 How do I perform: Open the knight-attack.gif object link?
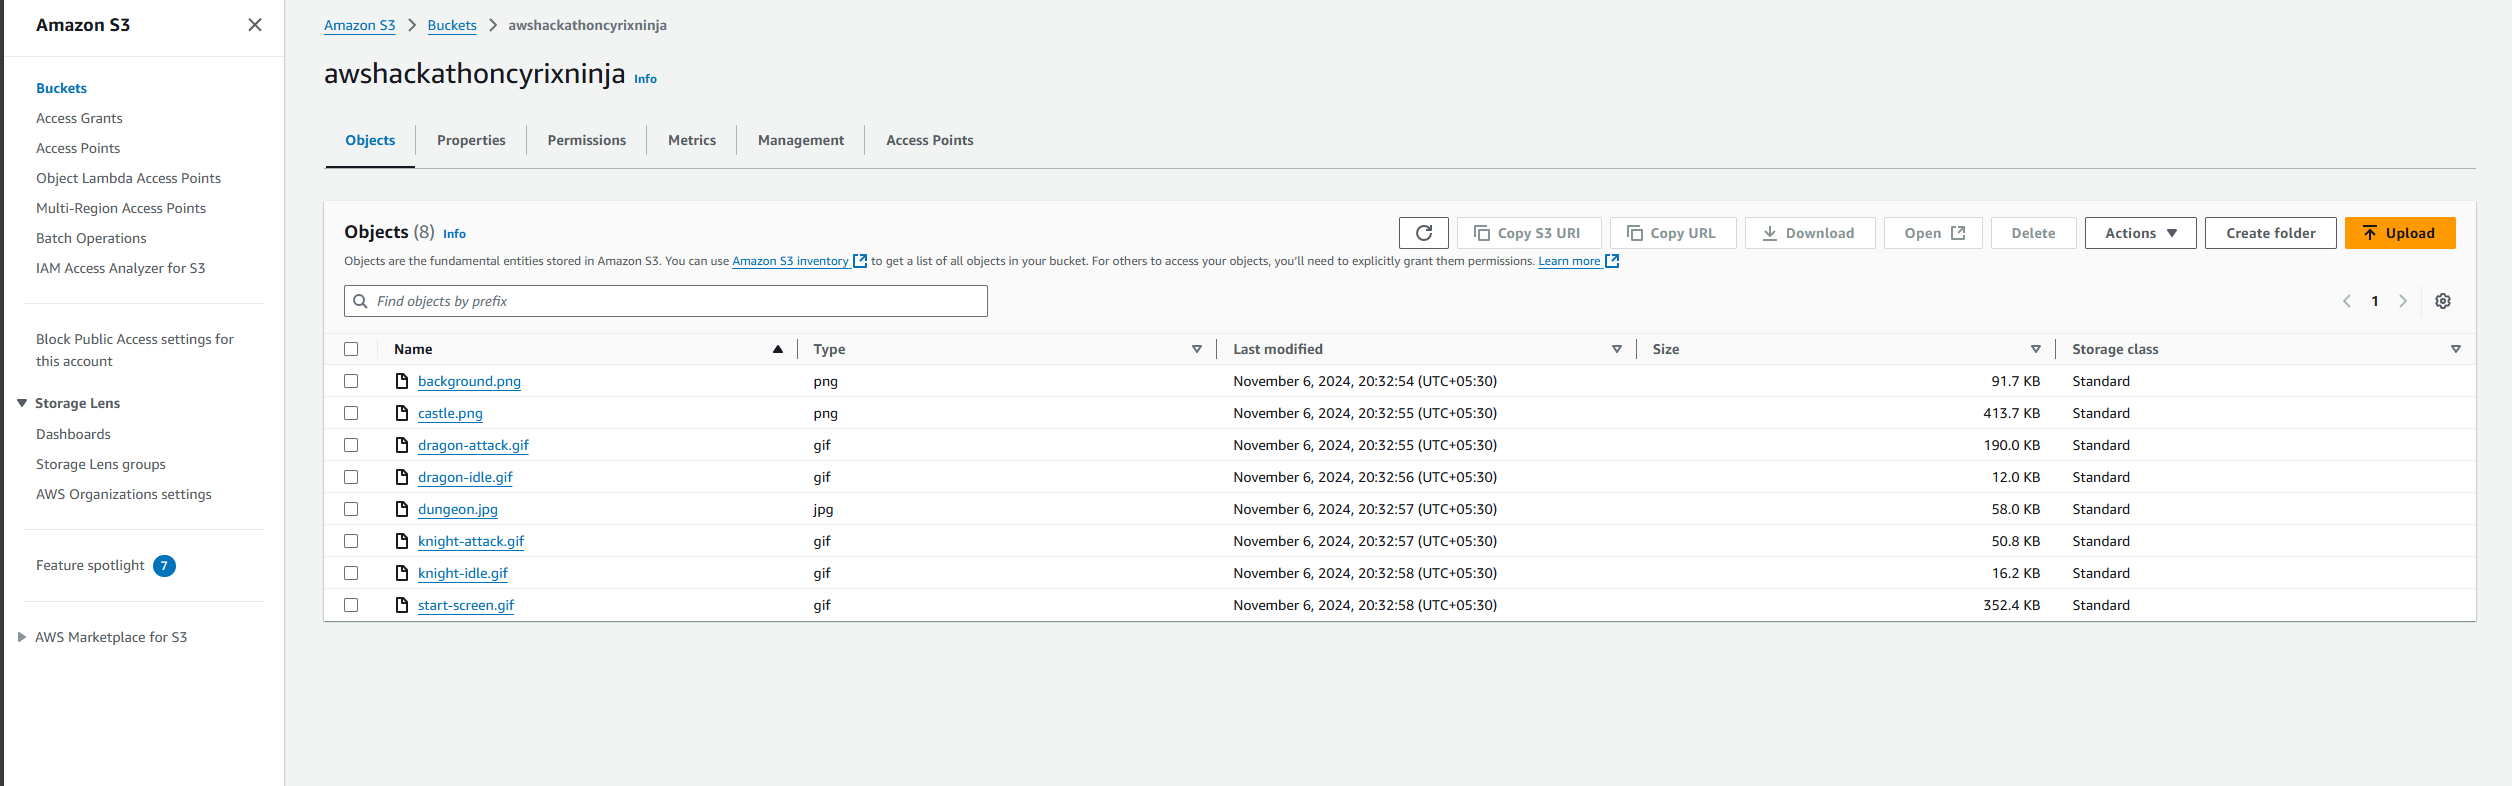coord(471,541)
